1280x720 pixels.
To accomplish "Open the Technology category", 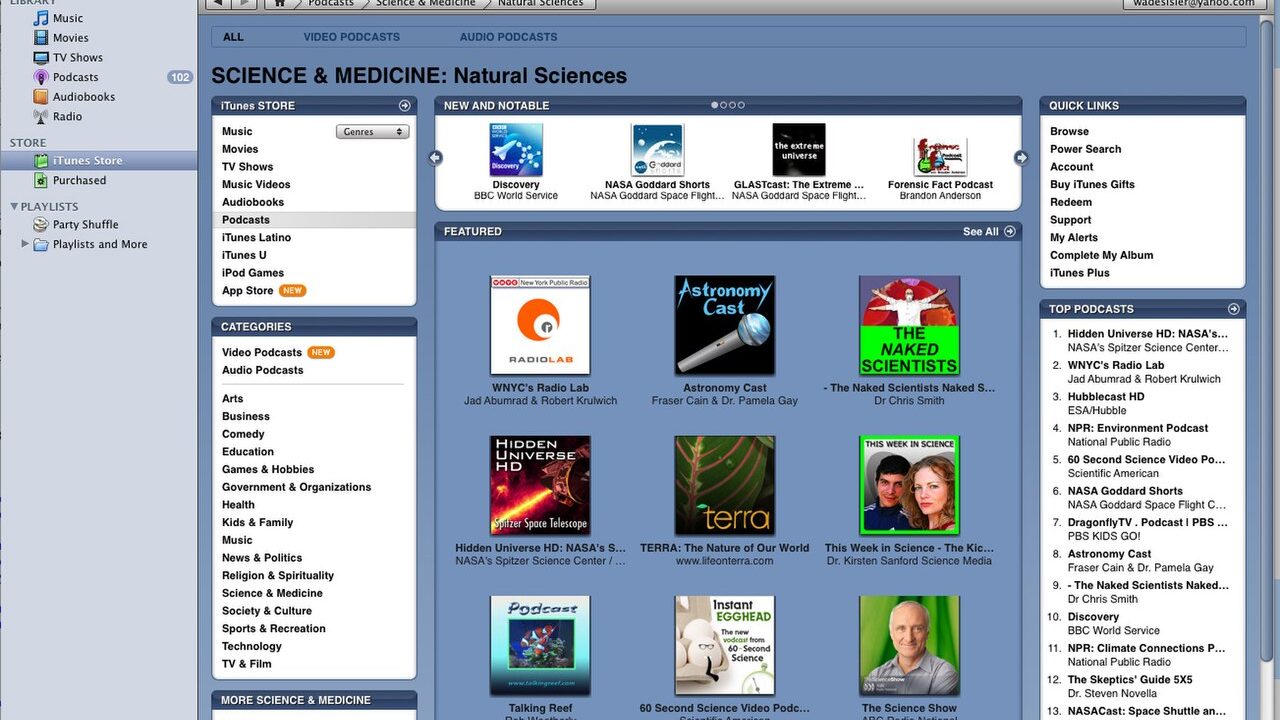I will point(252,646).
